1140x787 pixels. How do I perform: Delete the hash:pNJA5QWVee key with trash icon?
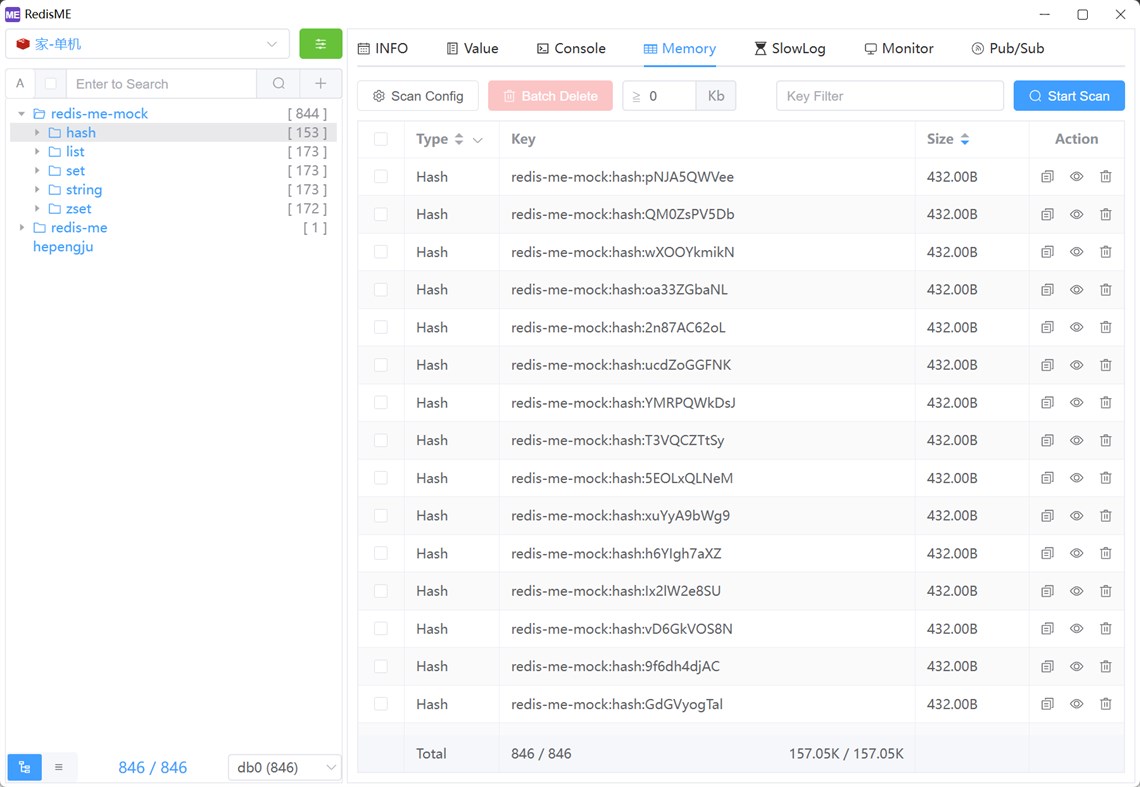click(x=1105, y=177)
